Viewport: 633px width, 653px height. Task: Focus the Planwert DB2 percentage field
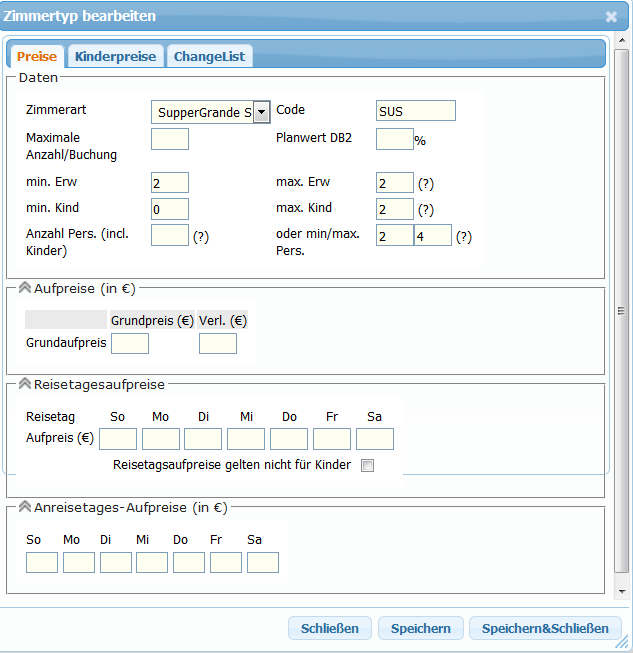click(394, 139)
